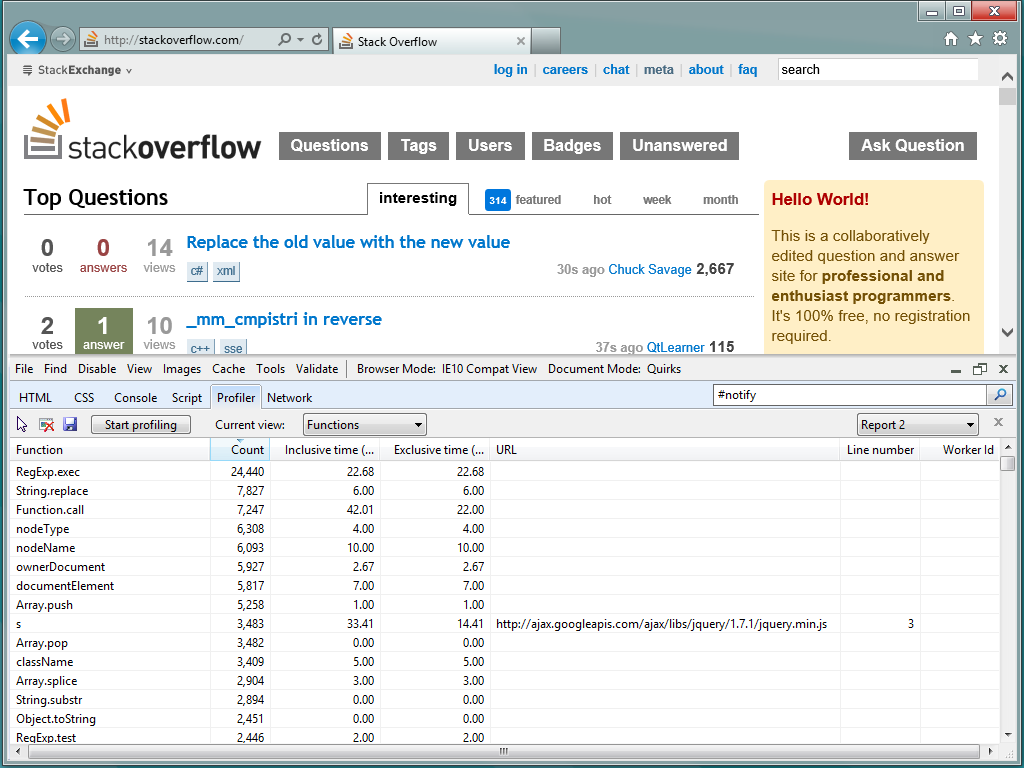Screen dimensions: 1024x768
Task: Switch to the CSS tab
Action: point(84,398)
